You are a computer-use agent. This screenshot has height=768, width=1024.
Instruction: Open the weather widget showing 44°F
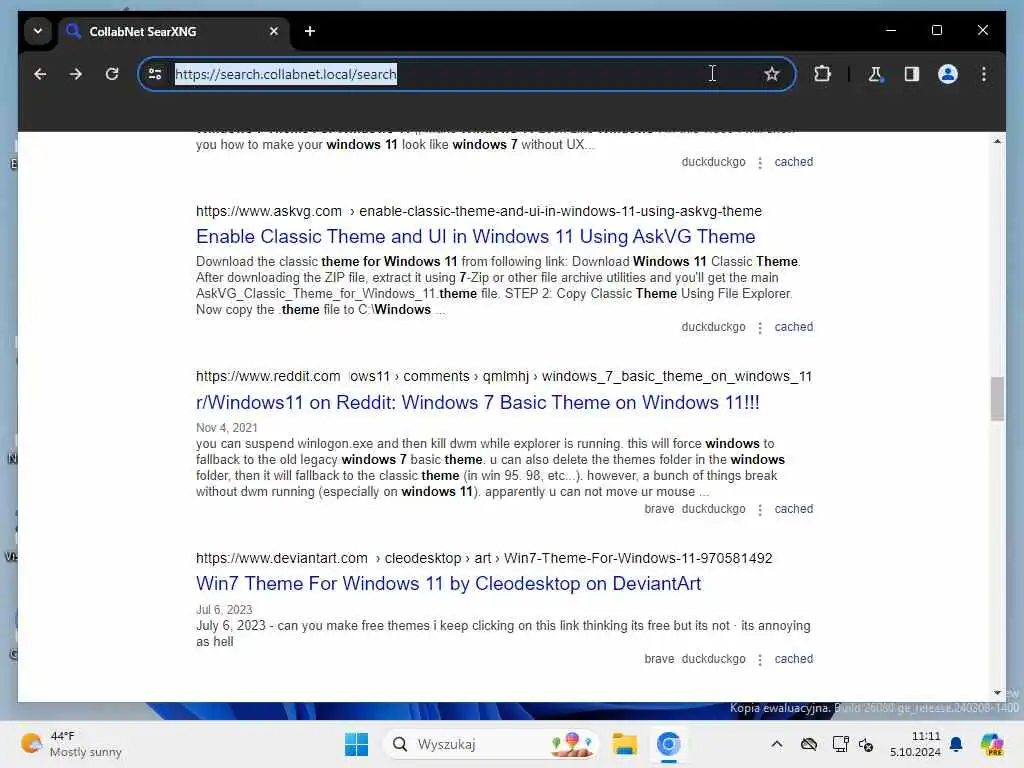tap(71, 744)
